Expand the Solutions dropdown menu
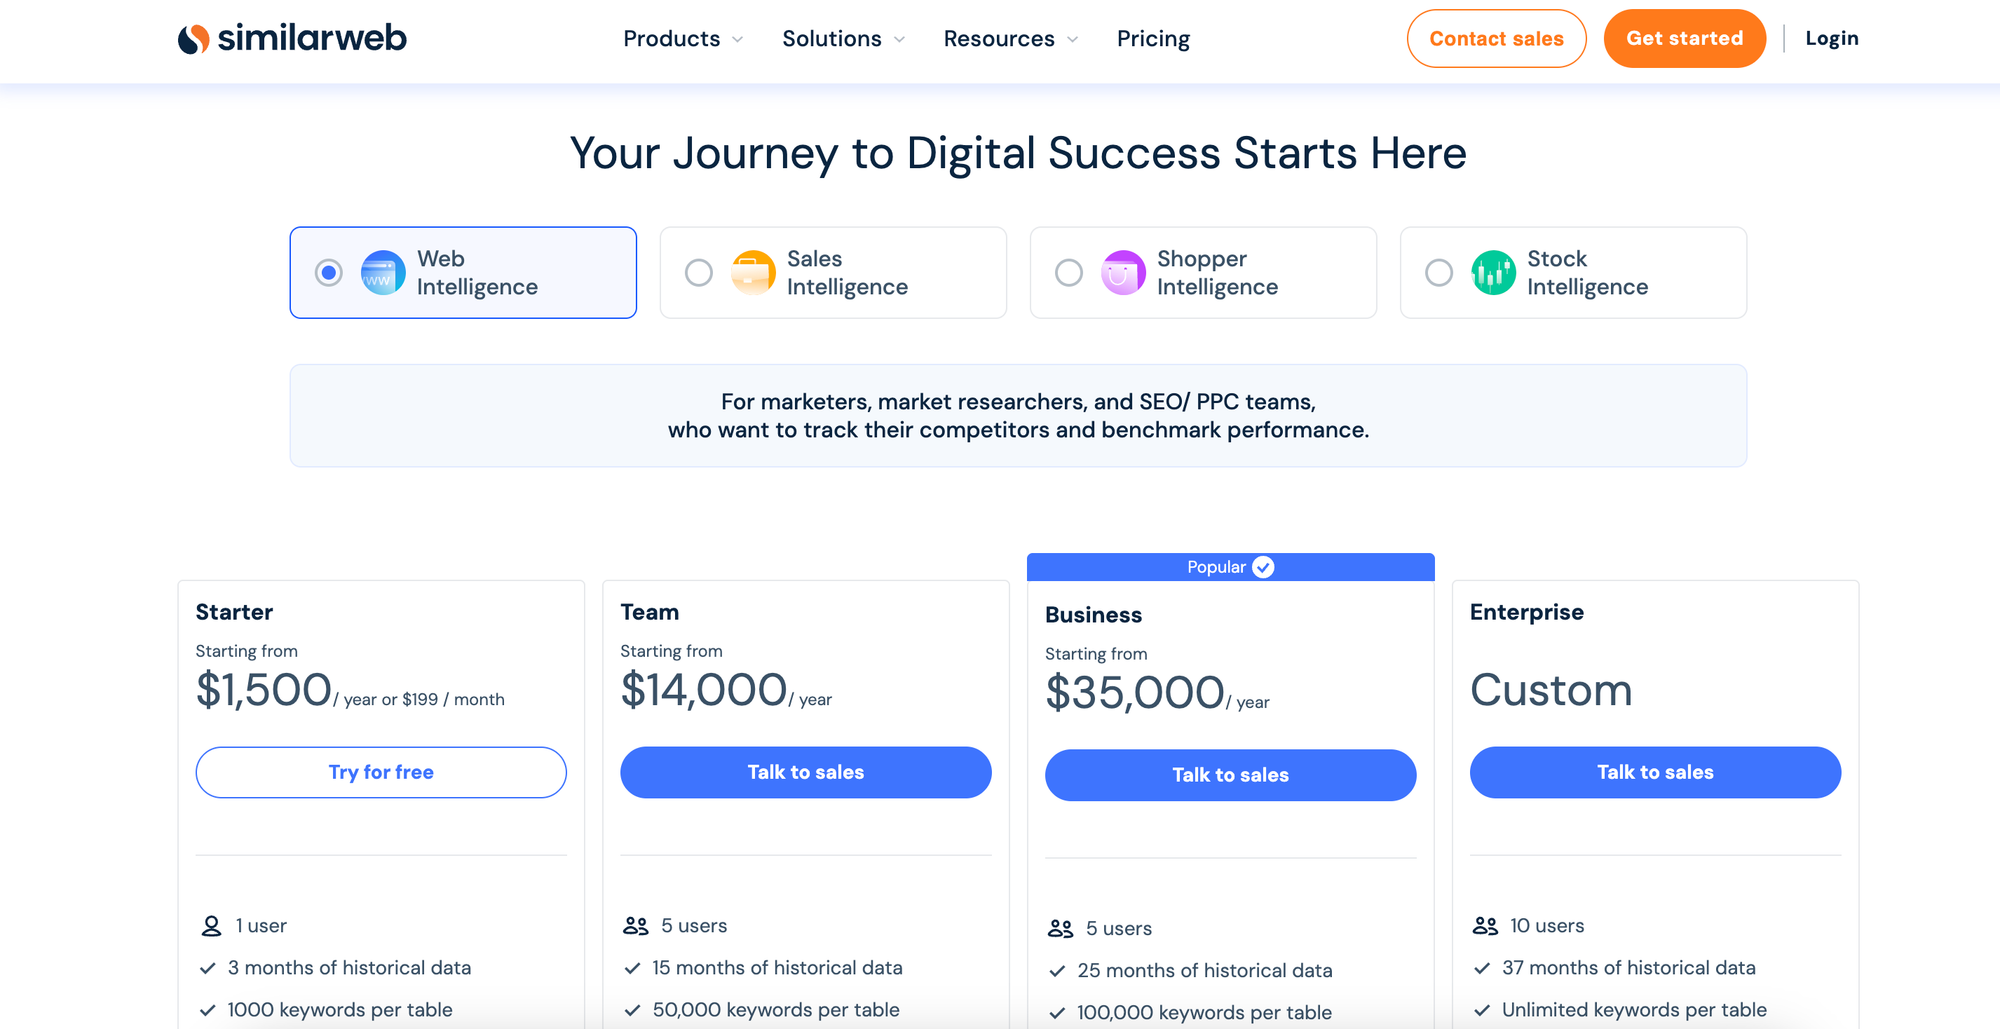 click(843, 39)
